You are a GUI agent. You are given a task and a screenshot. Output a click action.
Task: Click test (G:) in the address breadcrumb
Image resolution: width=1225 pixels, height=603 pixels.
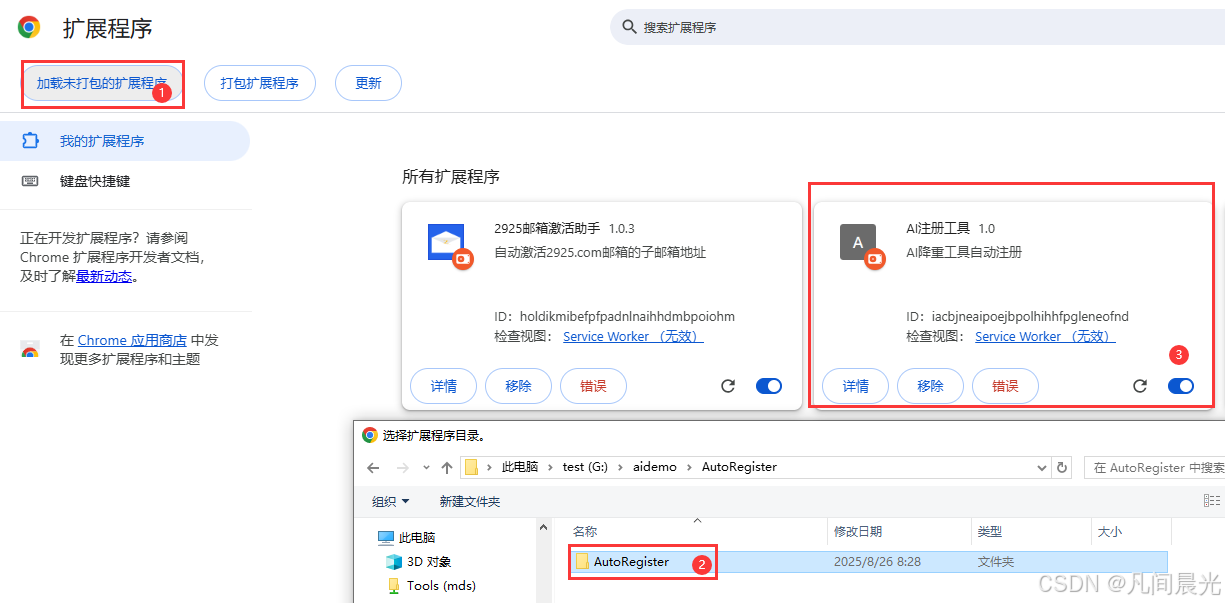[x=586, y=467]
